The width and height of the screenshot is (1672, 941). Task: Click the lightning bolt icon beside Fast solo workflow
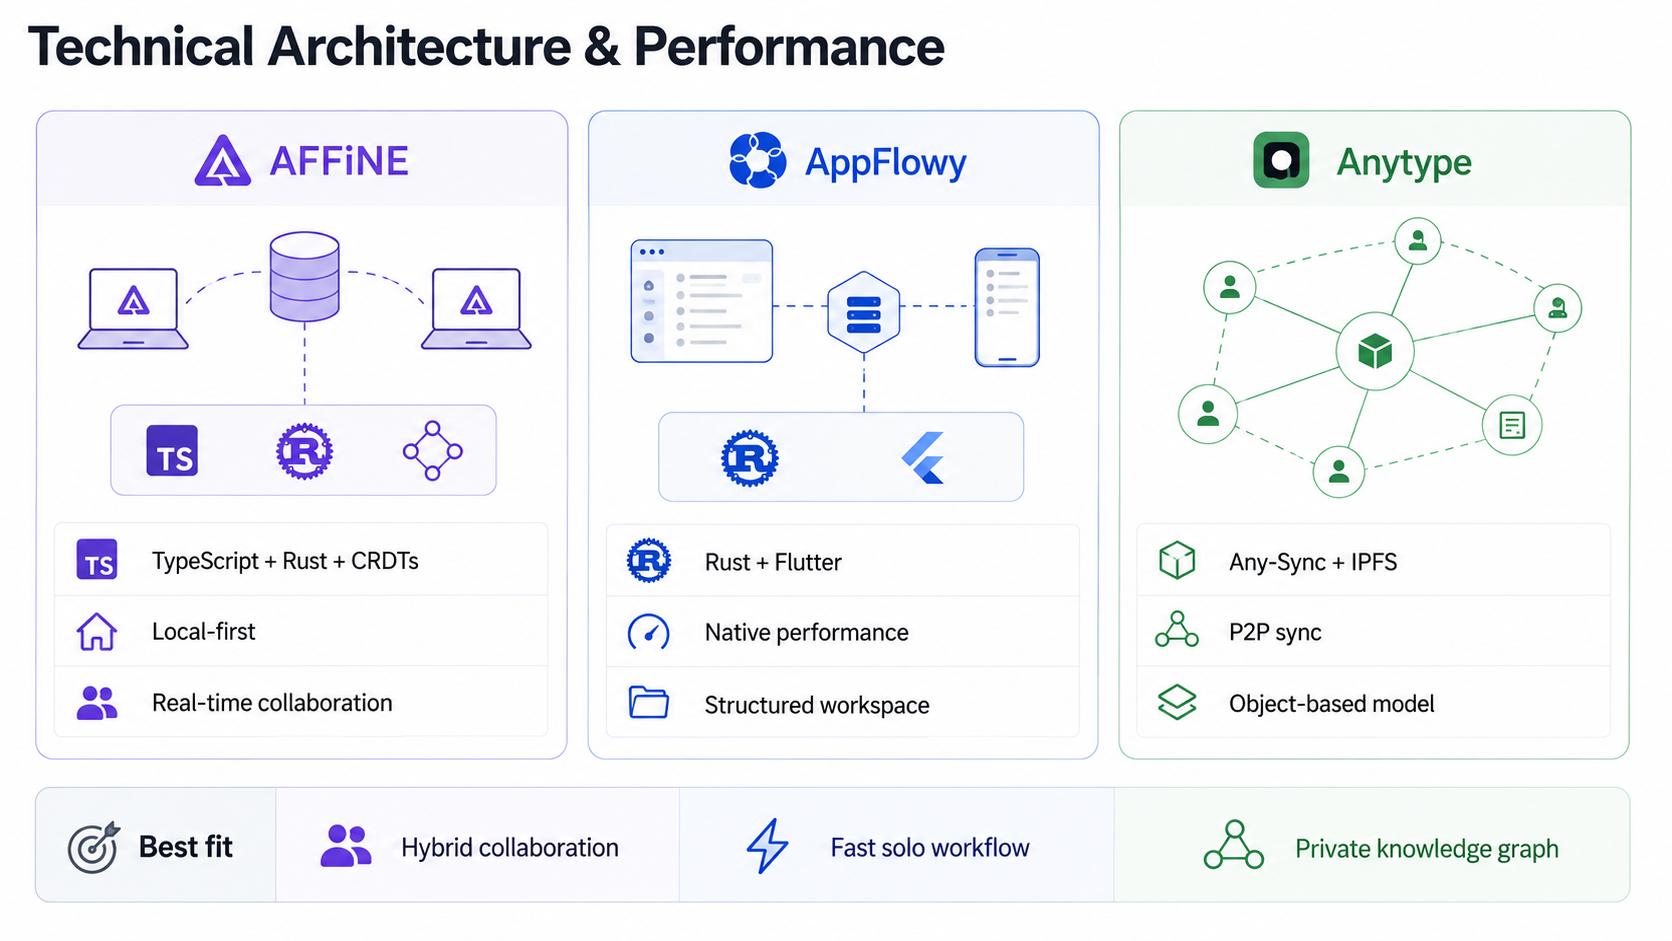(x=767, y=846)
